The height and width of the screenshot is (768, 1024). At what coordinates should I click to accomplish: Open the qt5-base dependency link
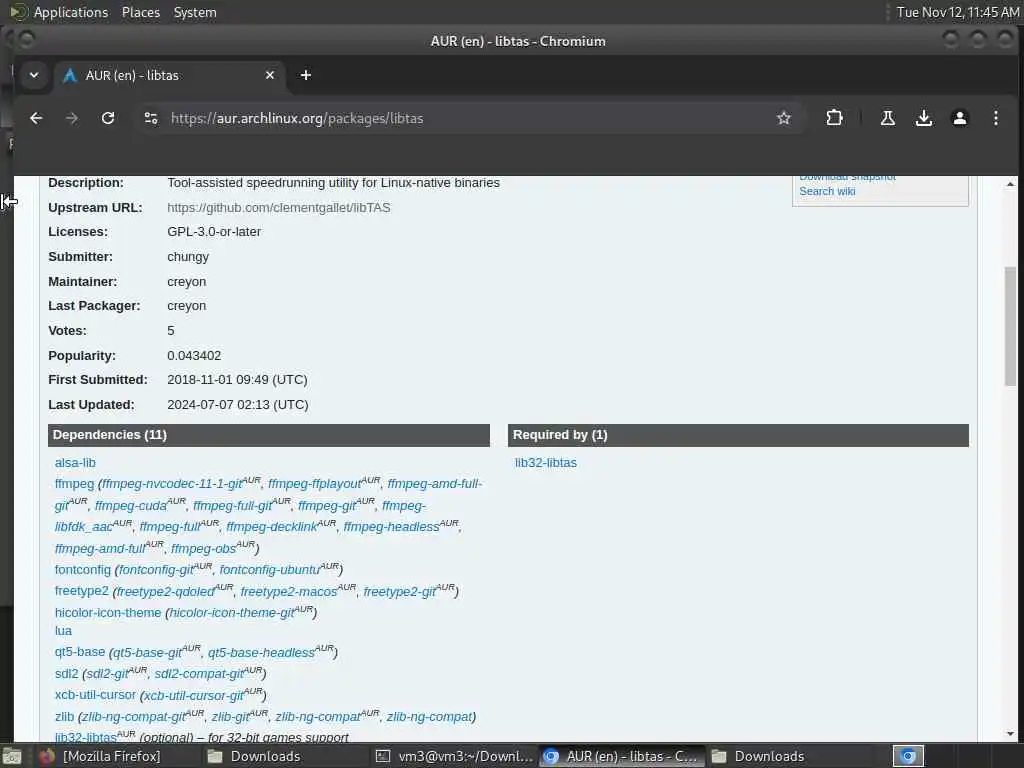tap(80, 652)
